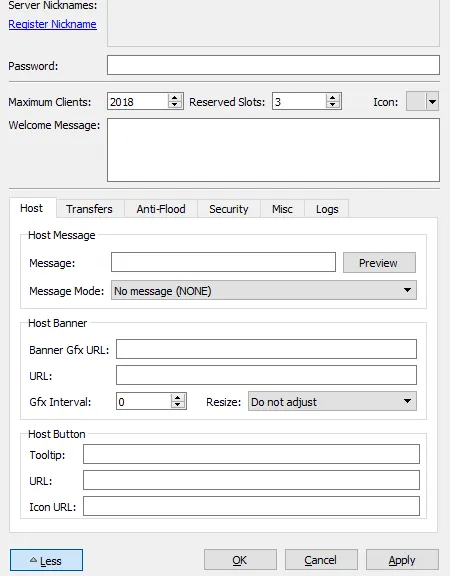The height and width of the screenshot is (576, 450).
Task: Collapse options with the Less button
Action: point(47,560)
